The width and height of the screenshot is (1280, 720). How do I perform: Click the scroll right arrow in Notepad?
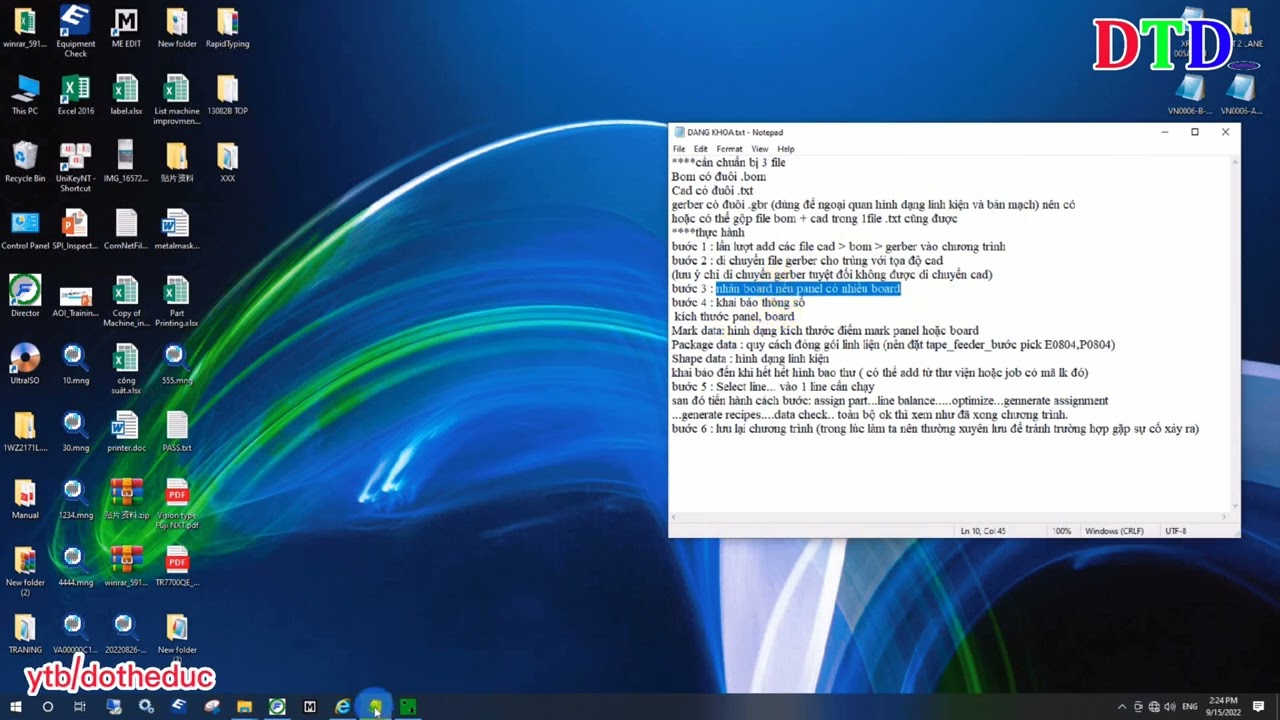(1224, 517)
